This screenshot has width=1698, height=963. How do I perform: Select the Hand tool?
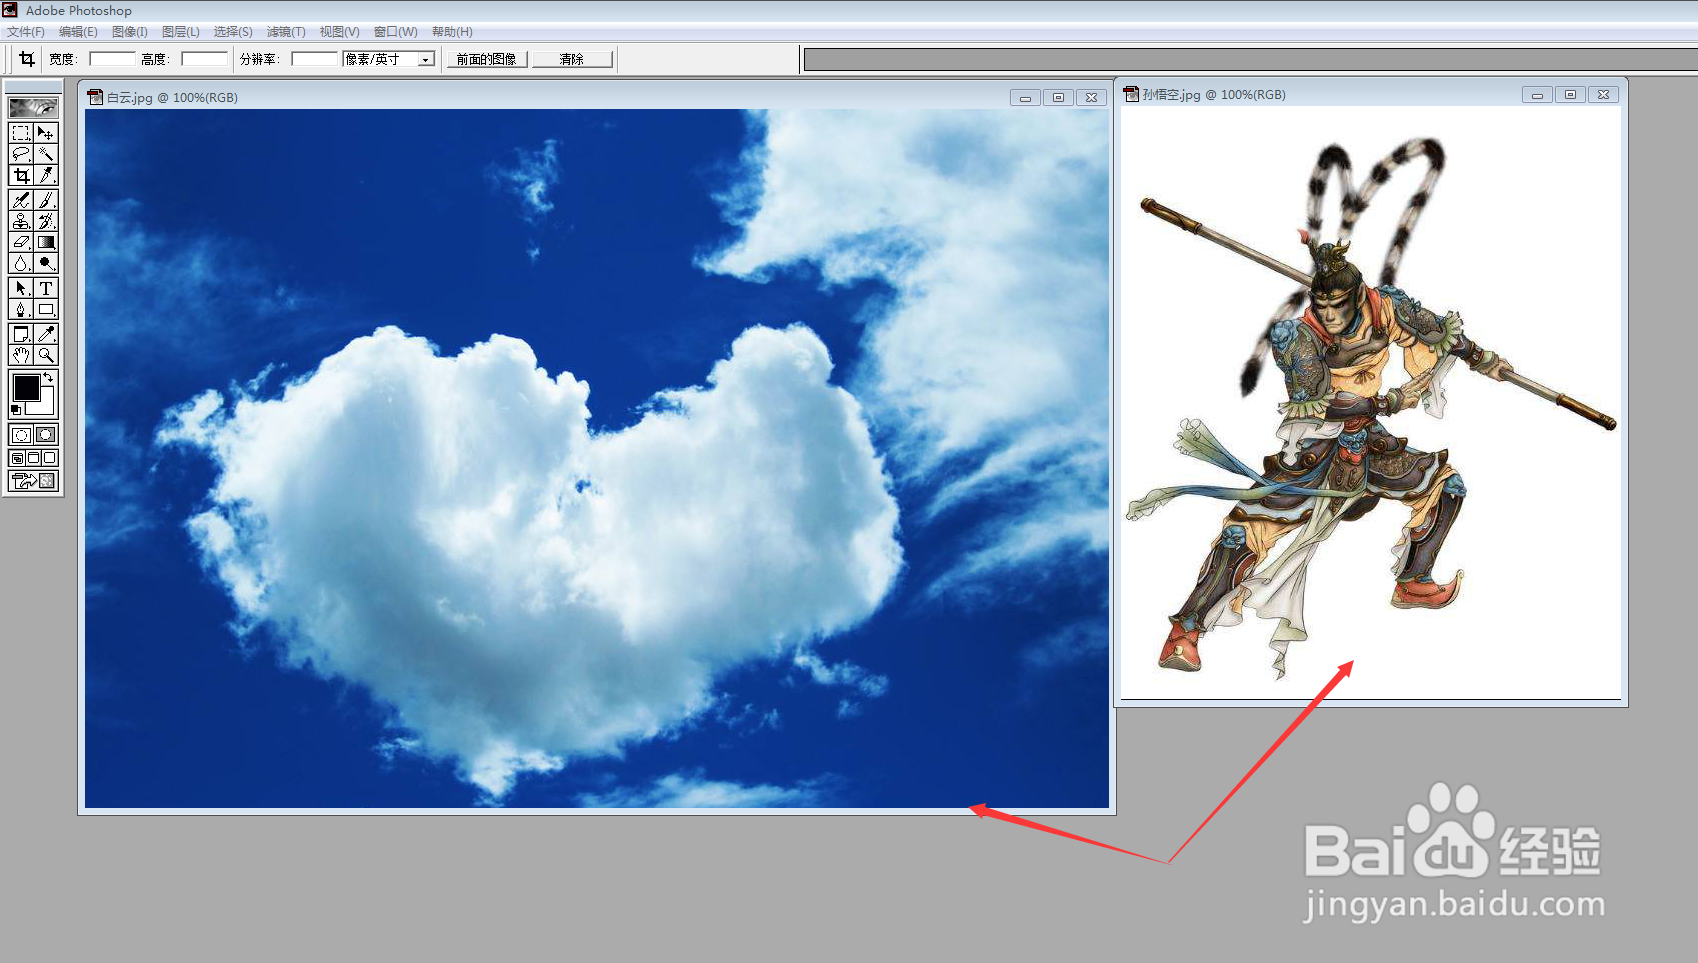tap(21, 355)
